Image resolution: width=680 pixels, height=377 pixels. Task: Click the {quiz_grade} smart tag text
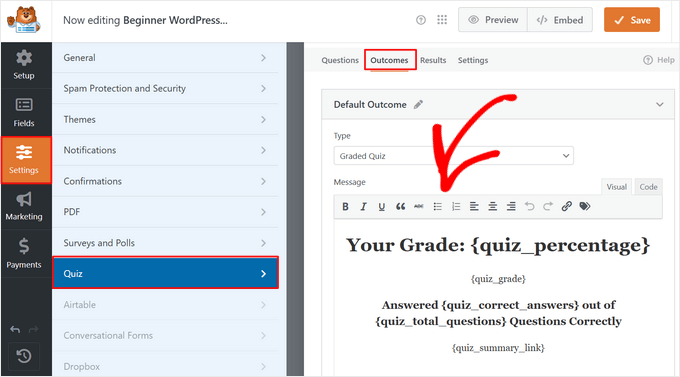(498, 279)
